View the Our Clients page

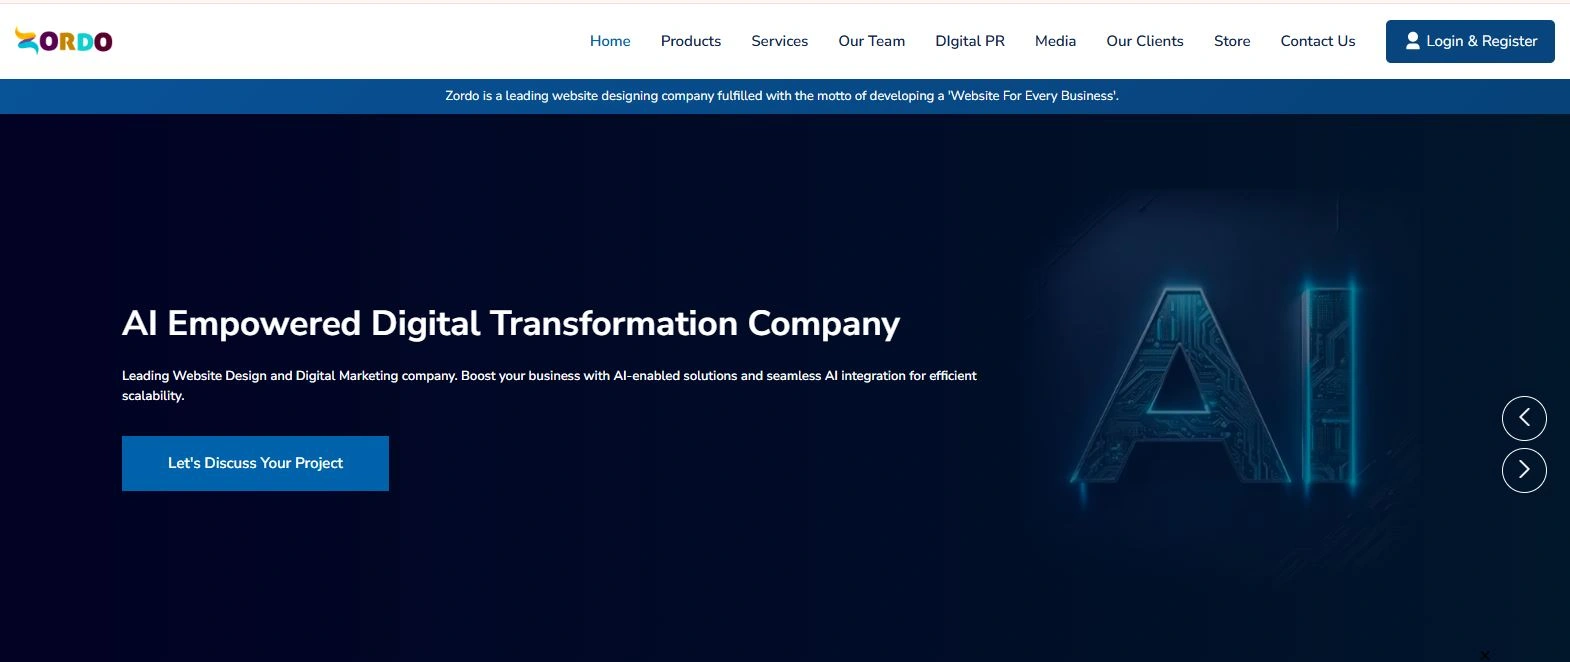tap(1144, 41)
